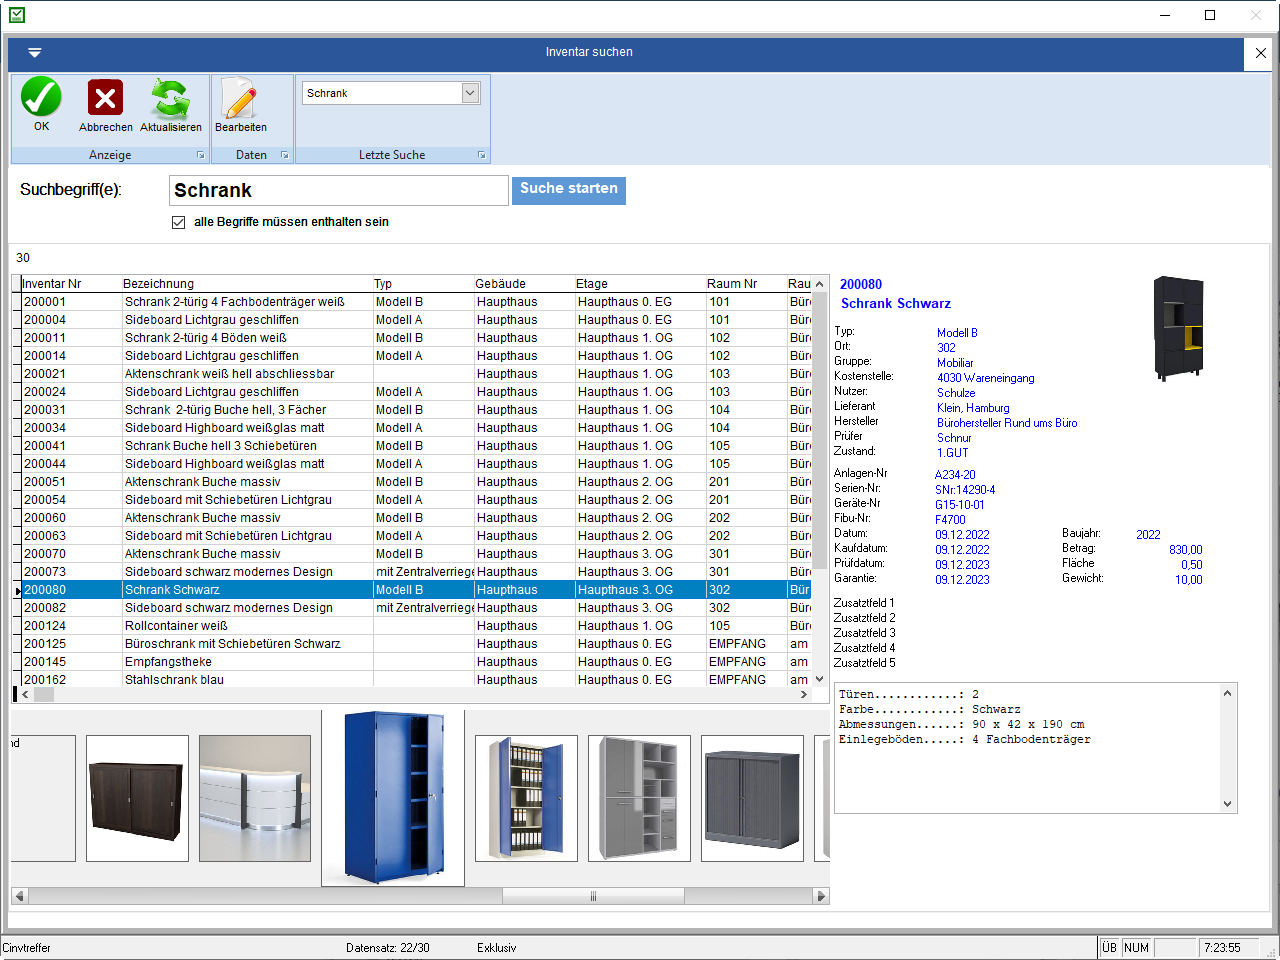Screen dimensions: 1280x960
Task: Select the white reception desk thumbnail
Action: pyautogui.click(x=255, y=798)
